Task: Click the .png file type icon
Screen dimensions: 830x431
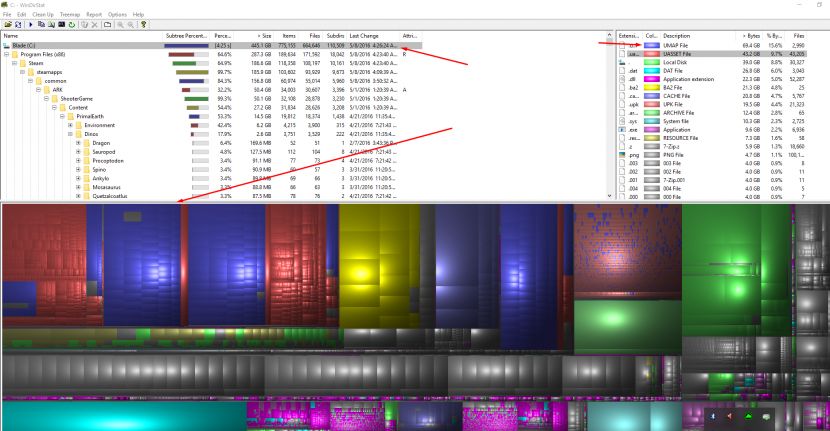Action: (x=622, y=155)
